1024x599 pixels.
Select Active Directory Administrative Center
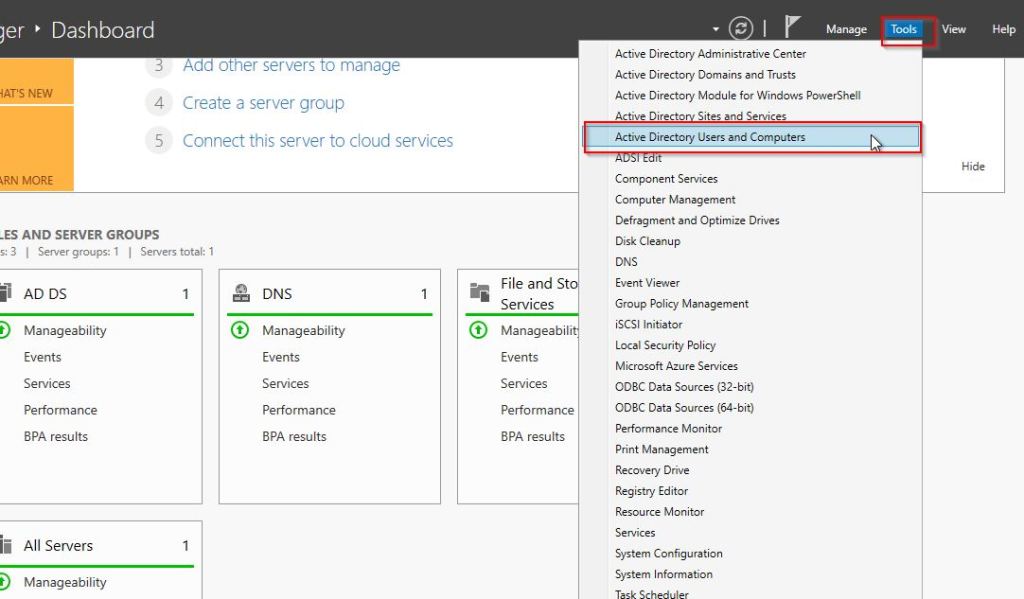coord(710,54)
